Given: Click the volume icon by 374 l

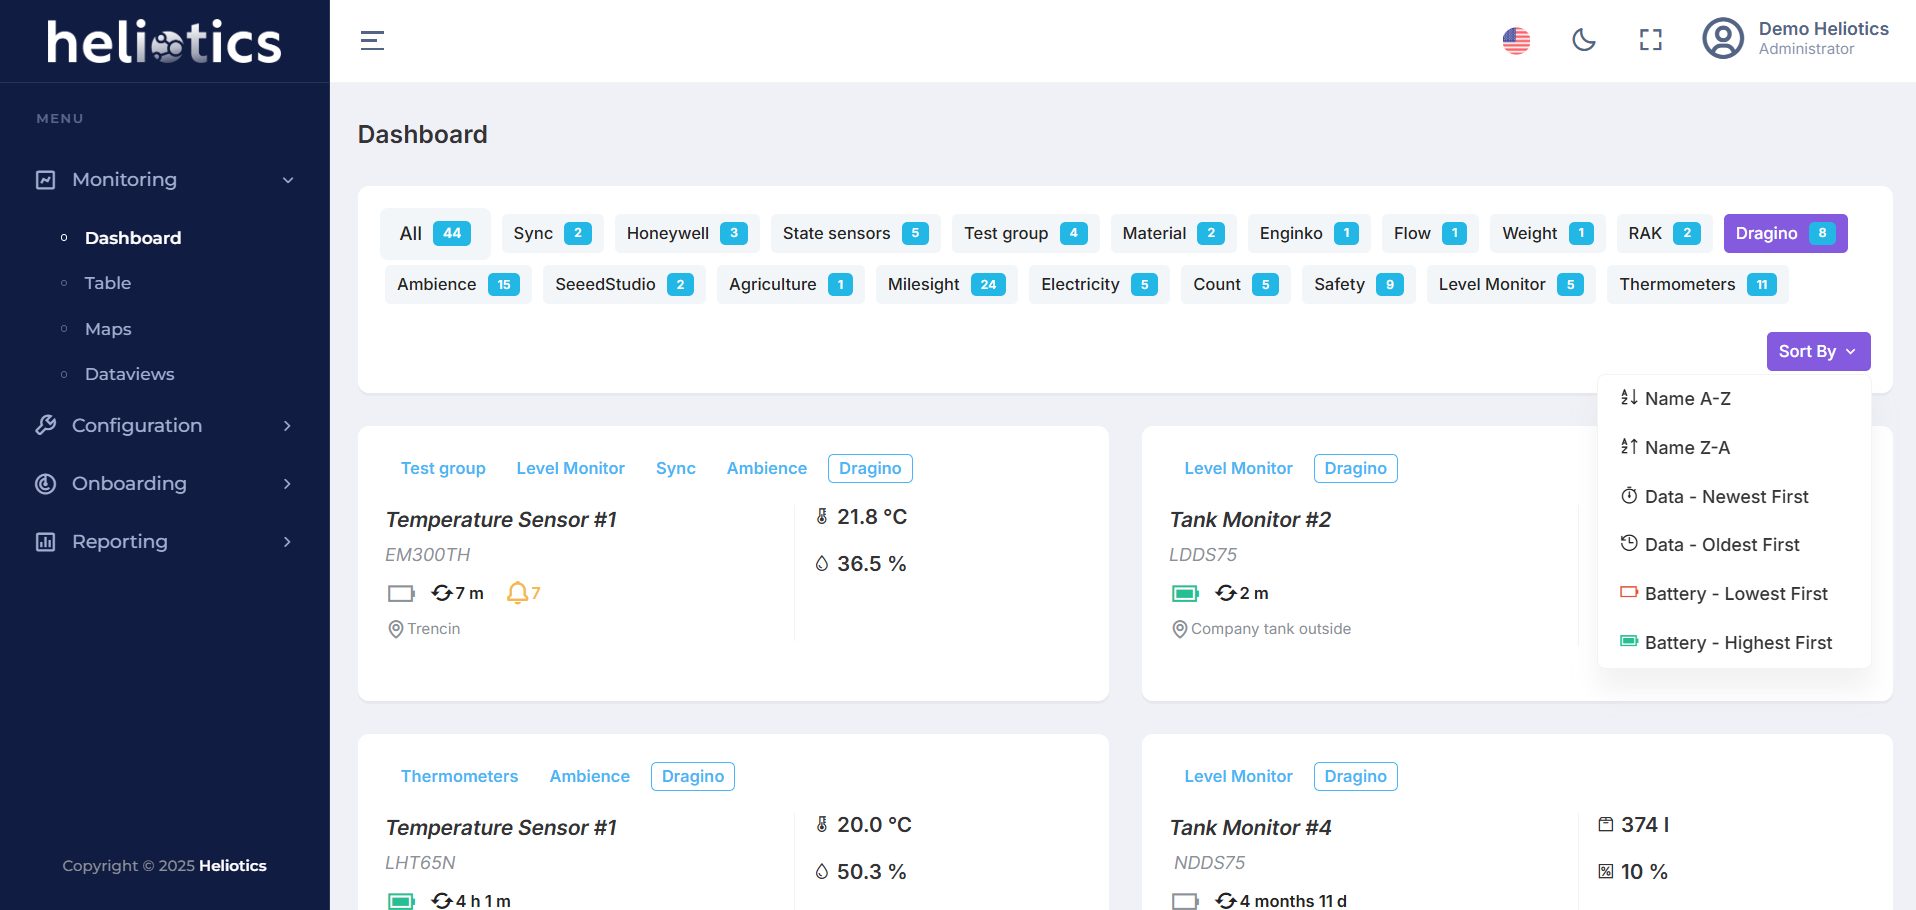Looking at the screenshot, I should [1606, 825].
